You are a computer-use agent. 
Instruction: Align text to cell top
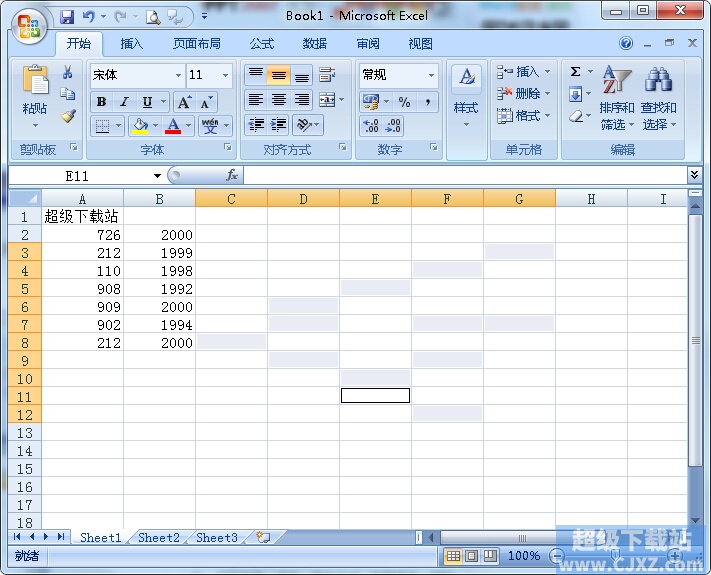point(256,74)
